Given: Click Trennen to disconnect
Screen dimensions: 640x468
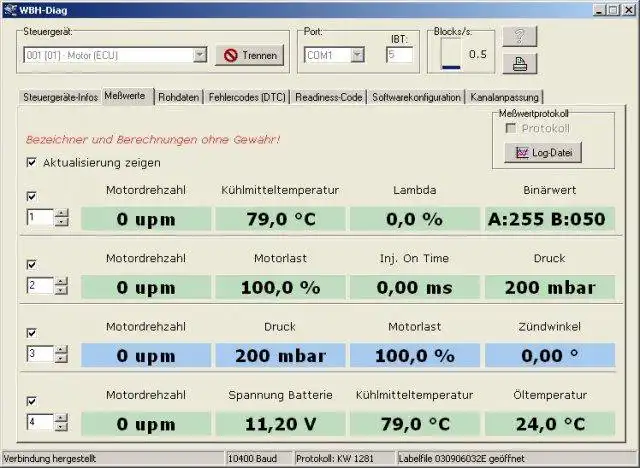Looking at the screenshot, I should pos(250,55).
